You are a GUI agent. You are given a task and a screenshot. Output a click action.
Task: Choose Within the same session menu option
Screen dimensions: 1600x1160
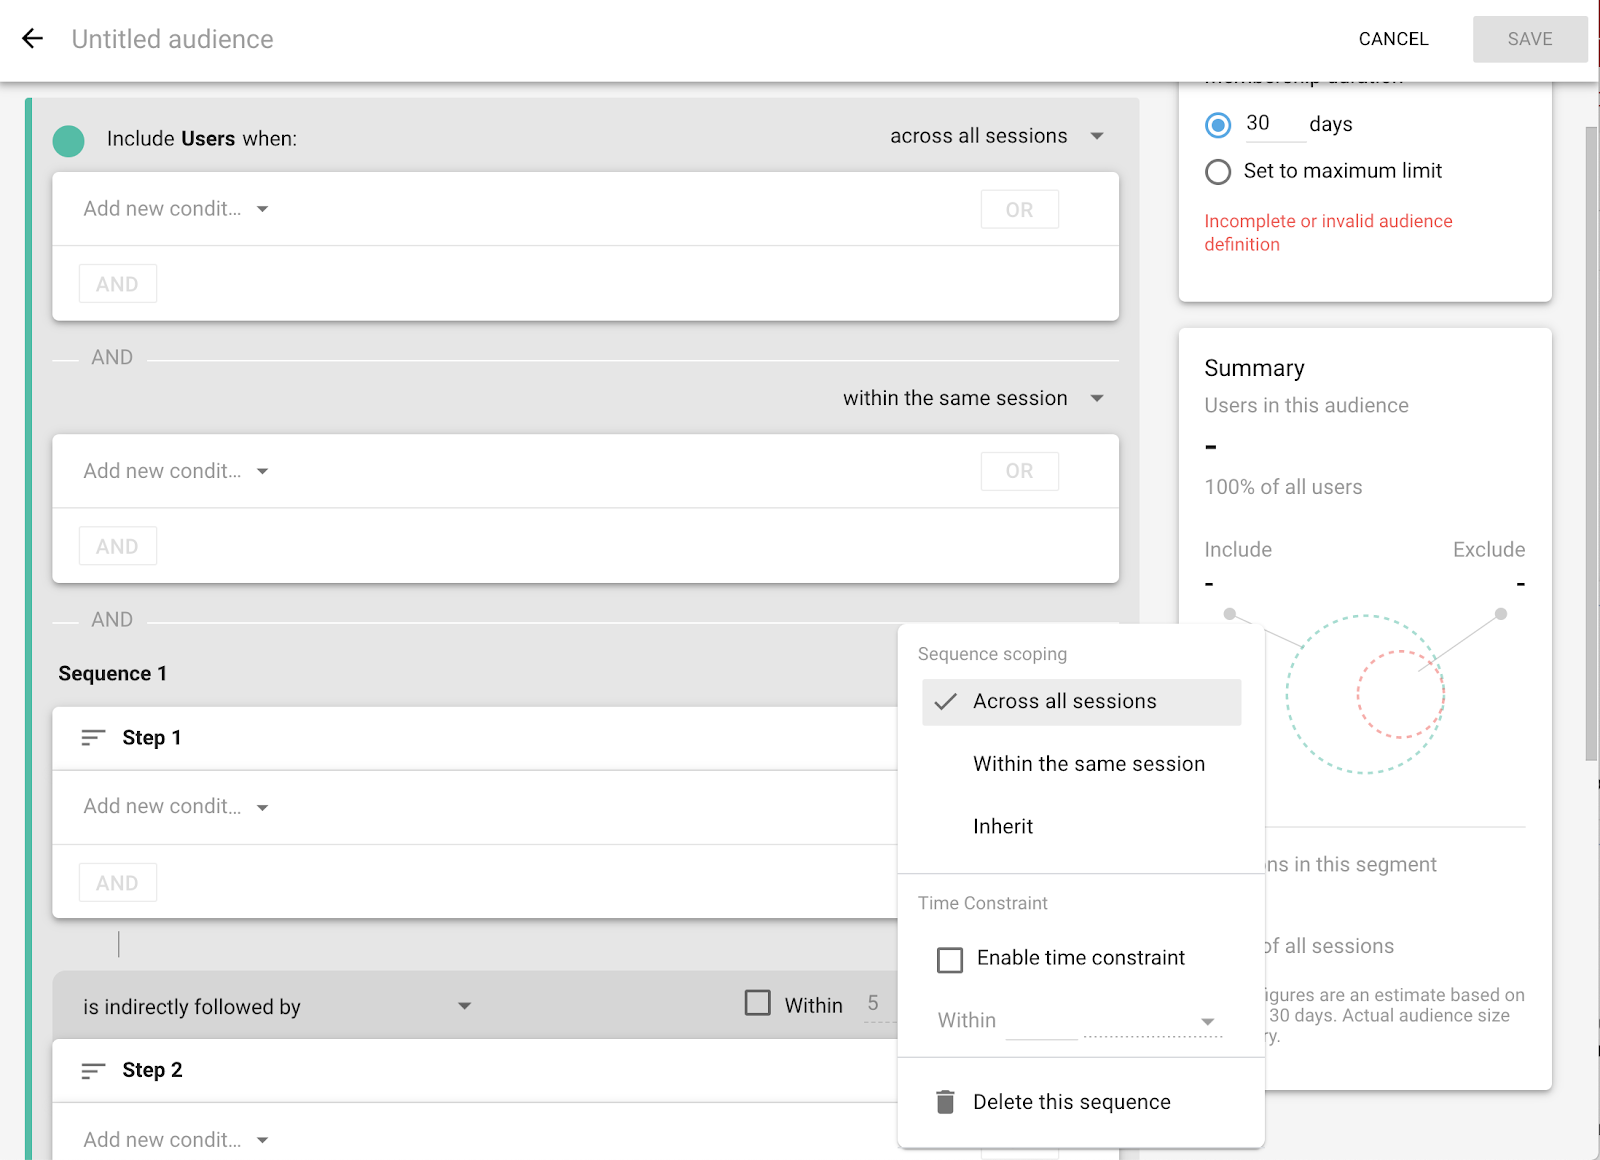coord(1088,764)
